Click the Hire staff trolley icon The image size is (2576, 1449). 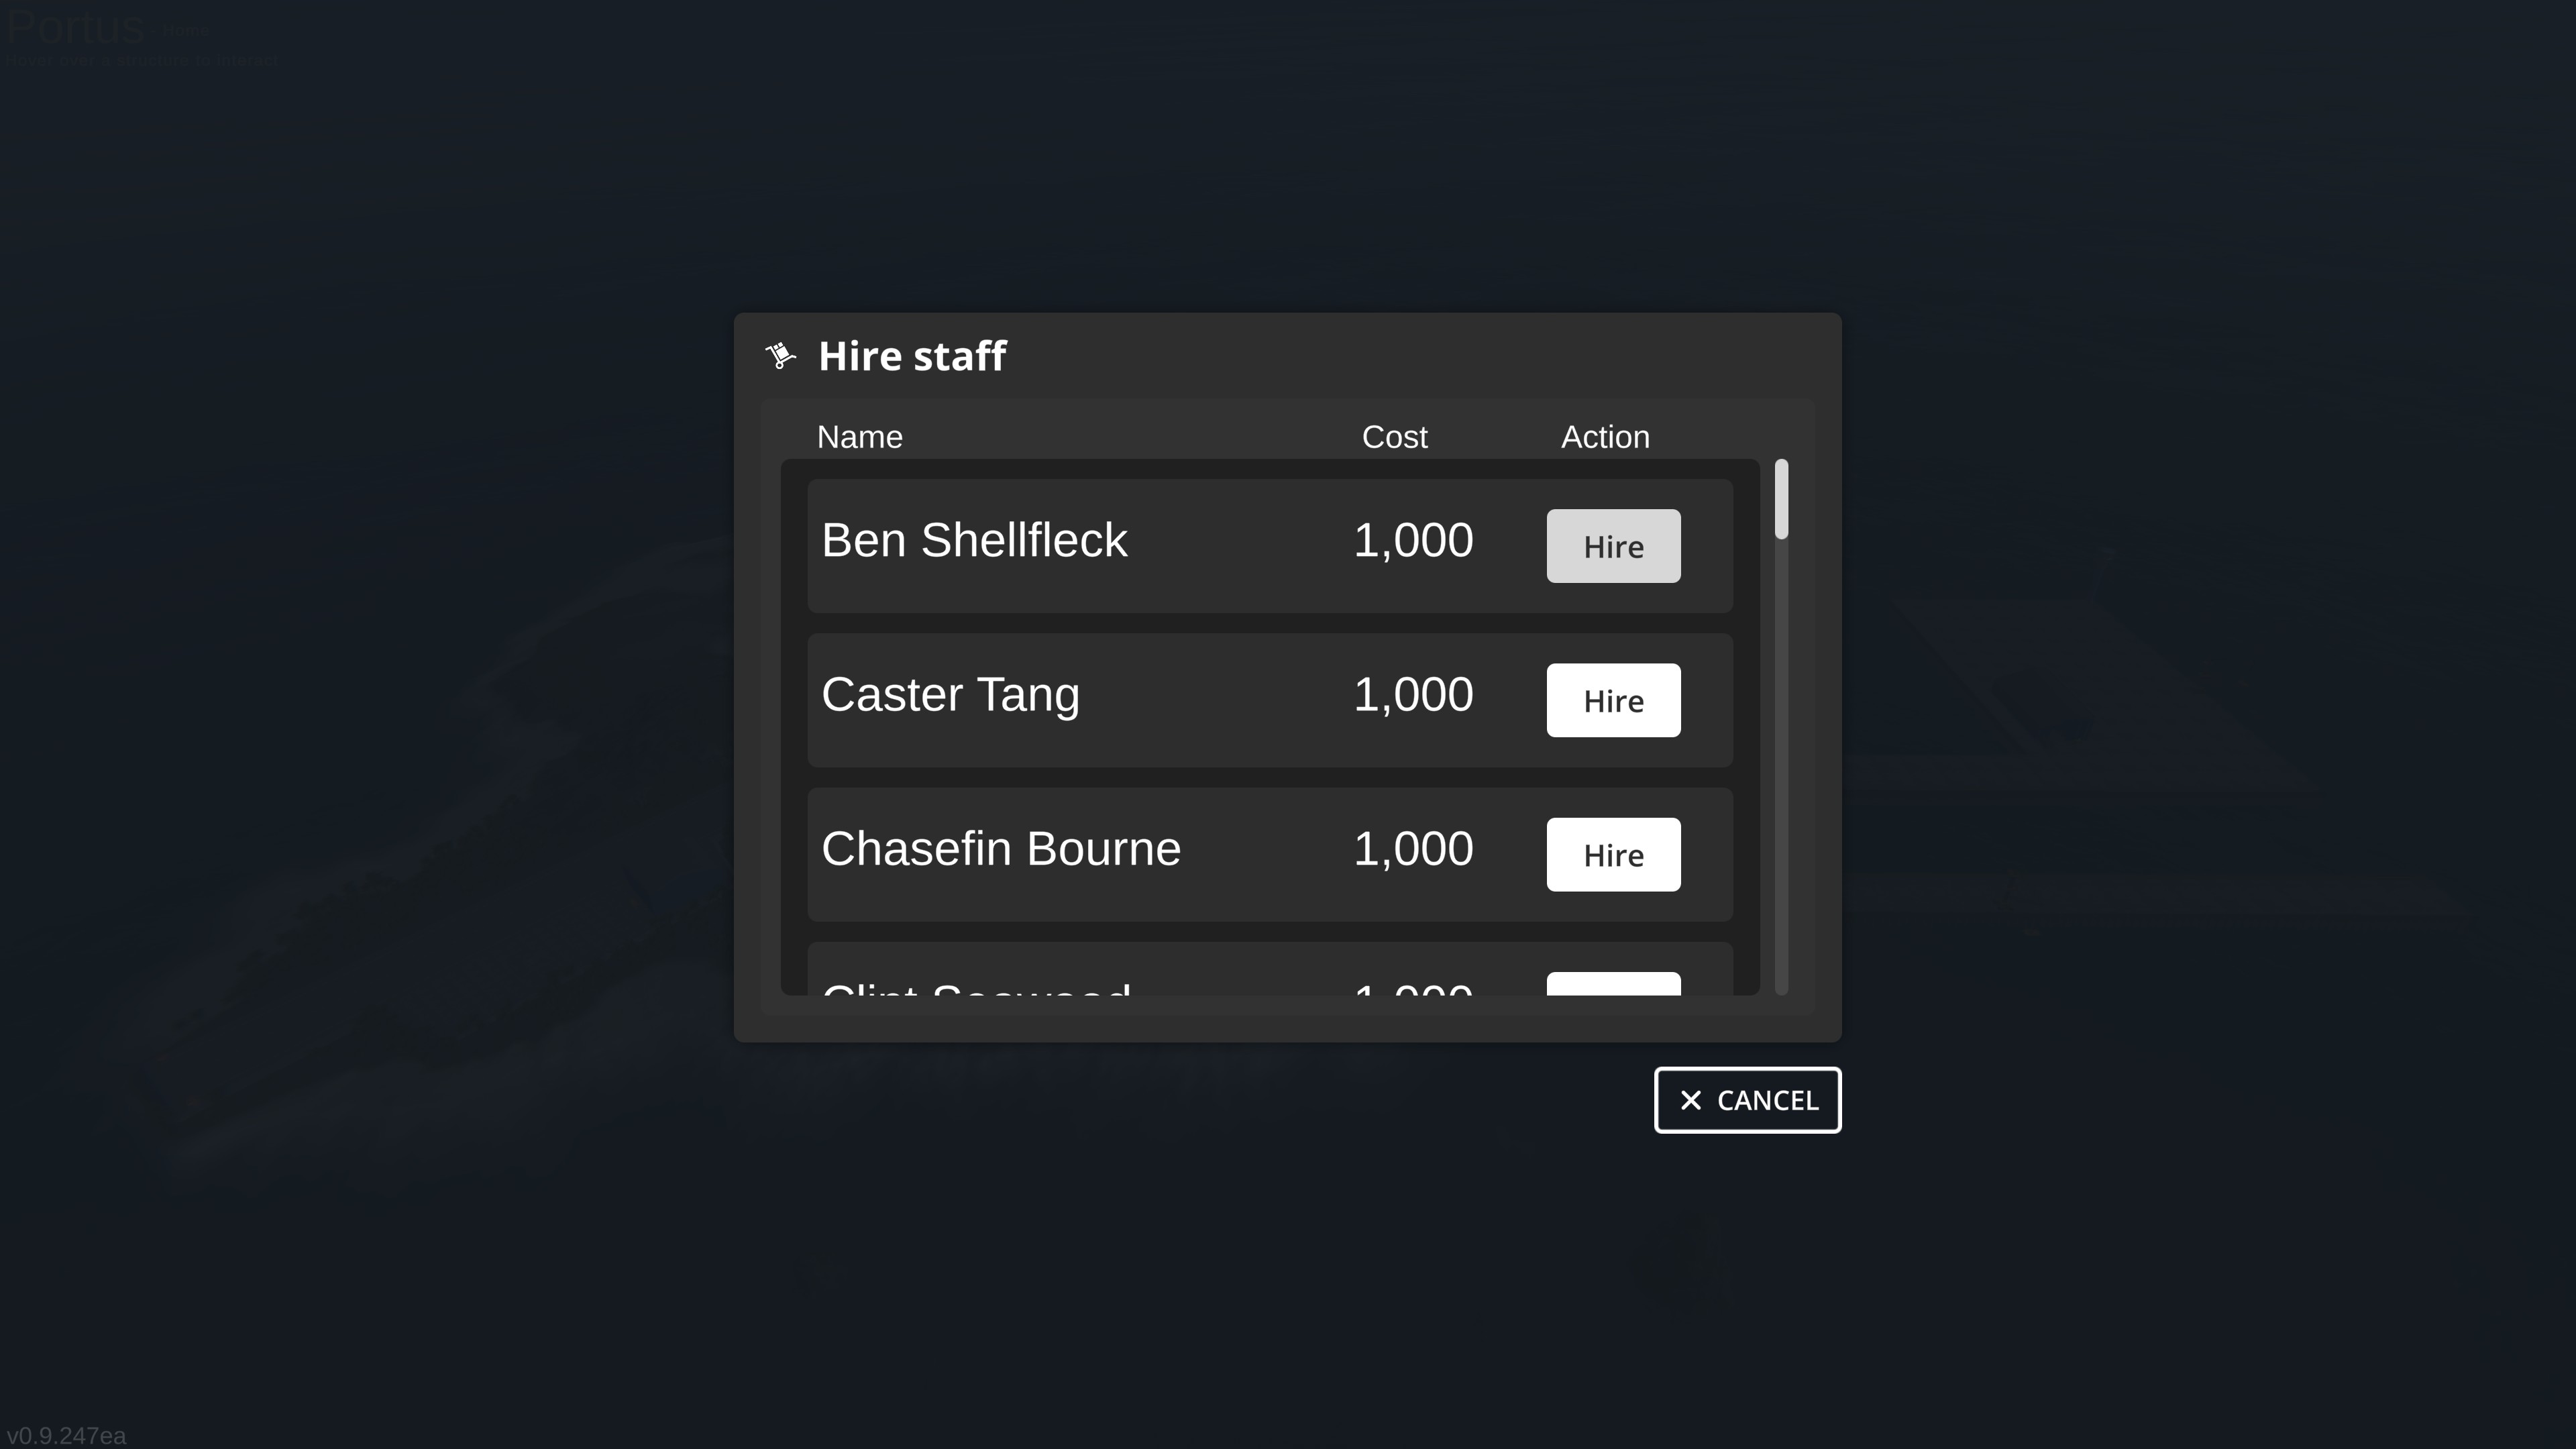(x=780, y=355)
